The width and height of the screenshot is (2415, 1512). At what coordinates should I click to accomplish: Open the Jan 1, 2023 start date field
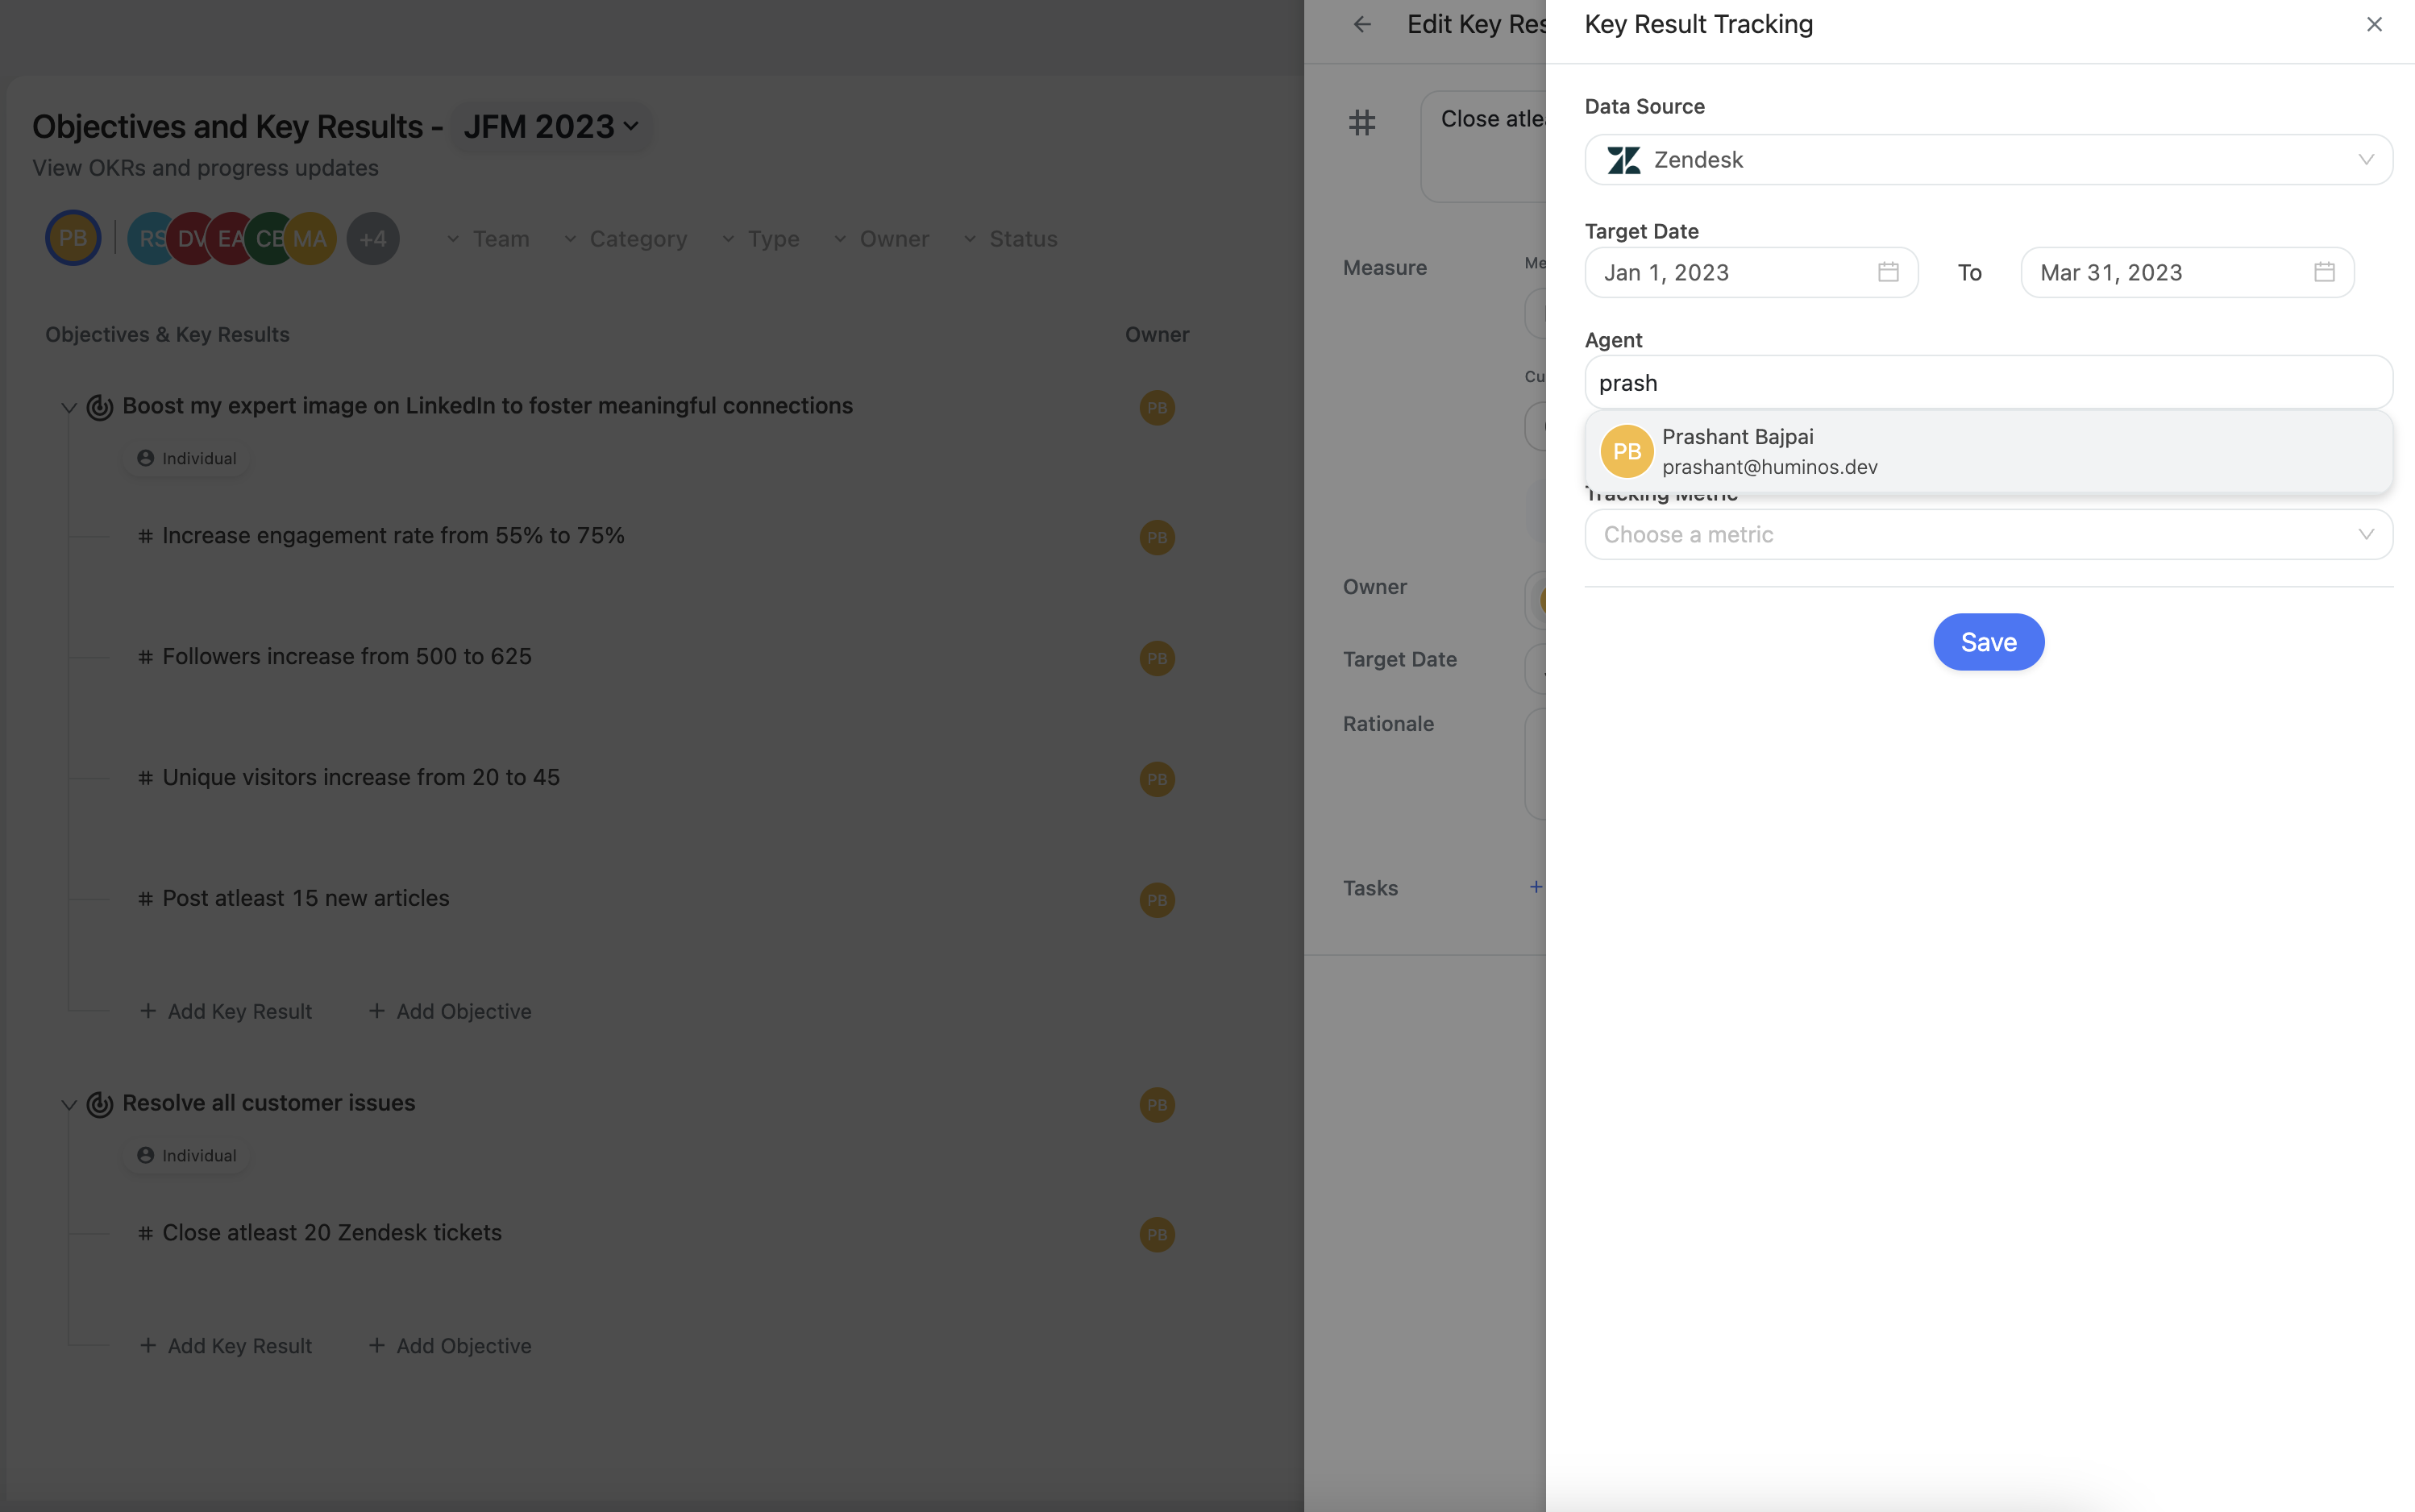pyautogui.click(x=1751, y=272)
